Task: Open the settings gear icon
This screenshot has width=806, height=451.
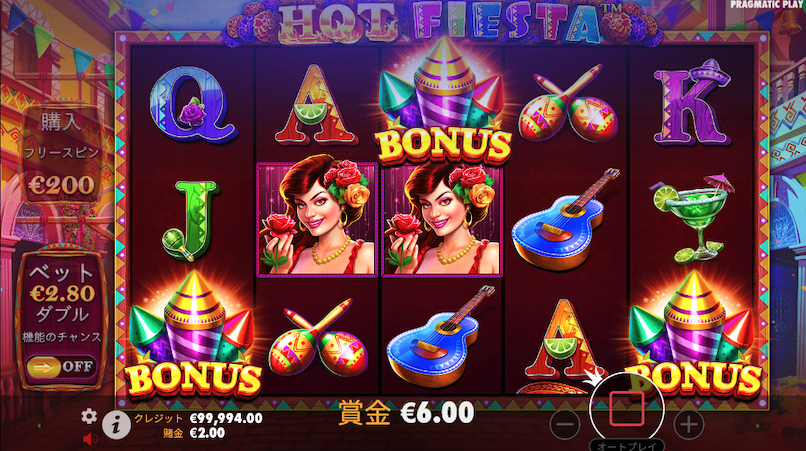Action: pyautogui.click(x=89, y=416)
